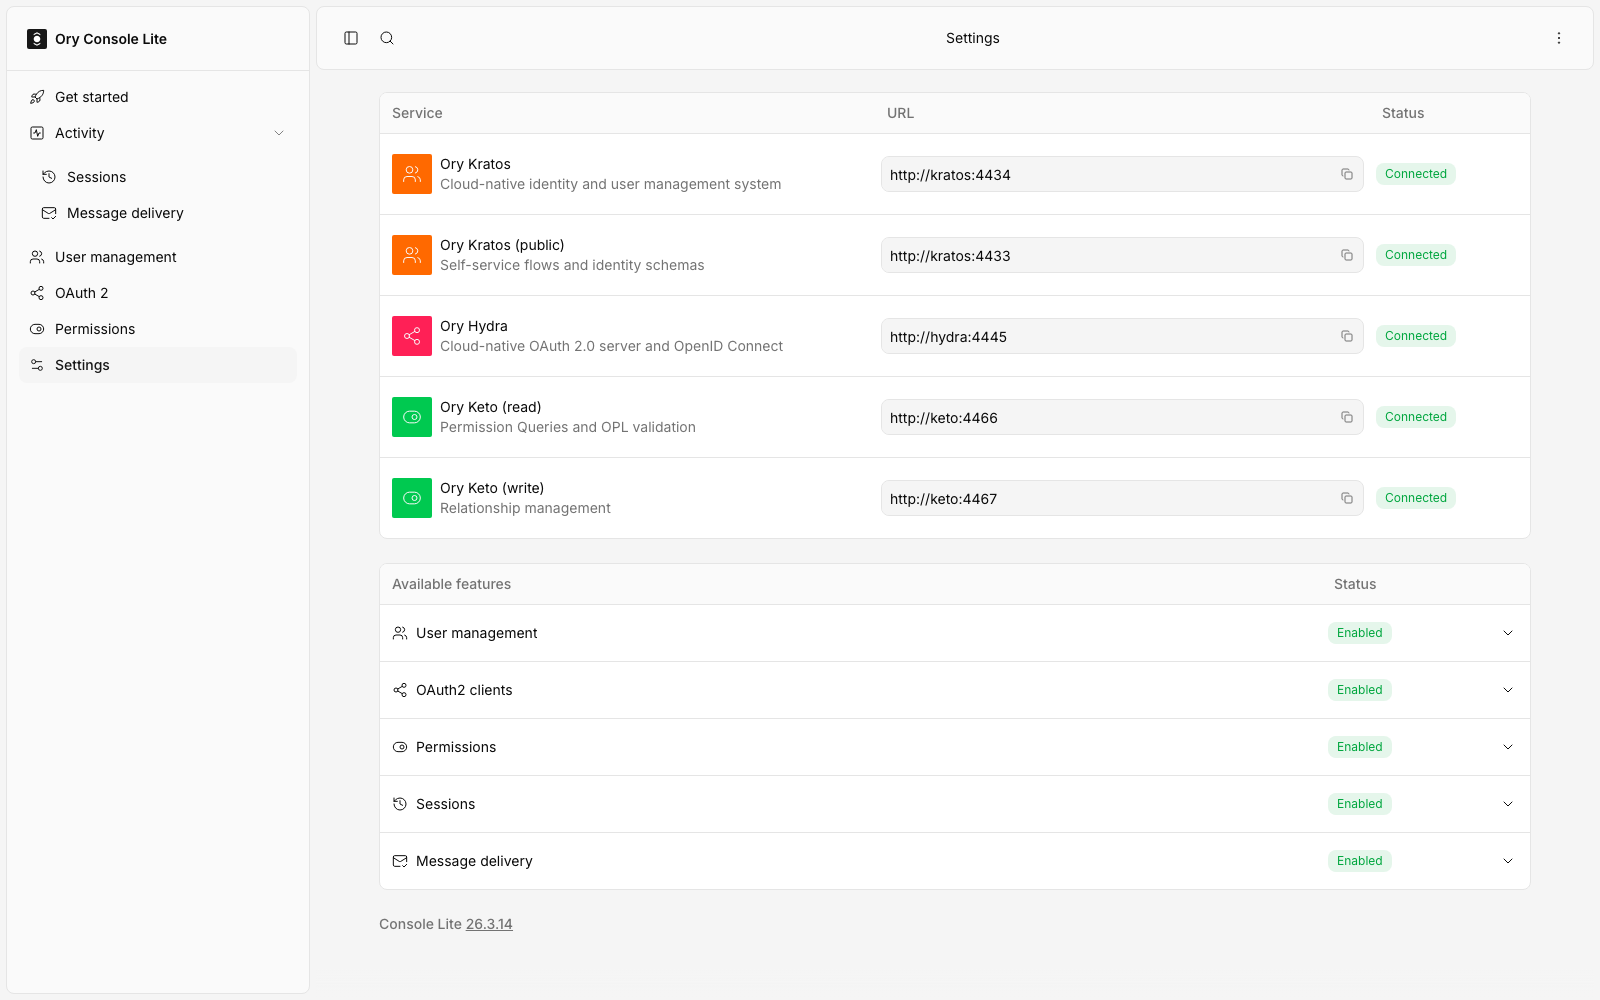Viewport: 1600px width, 1000px height.
Task: Click the Connected badge for Ory Hydra
Action: point(1416,336)
